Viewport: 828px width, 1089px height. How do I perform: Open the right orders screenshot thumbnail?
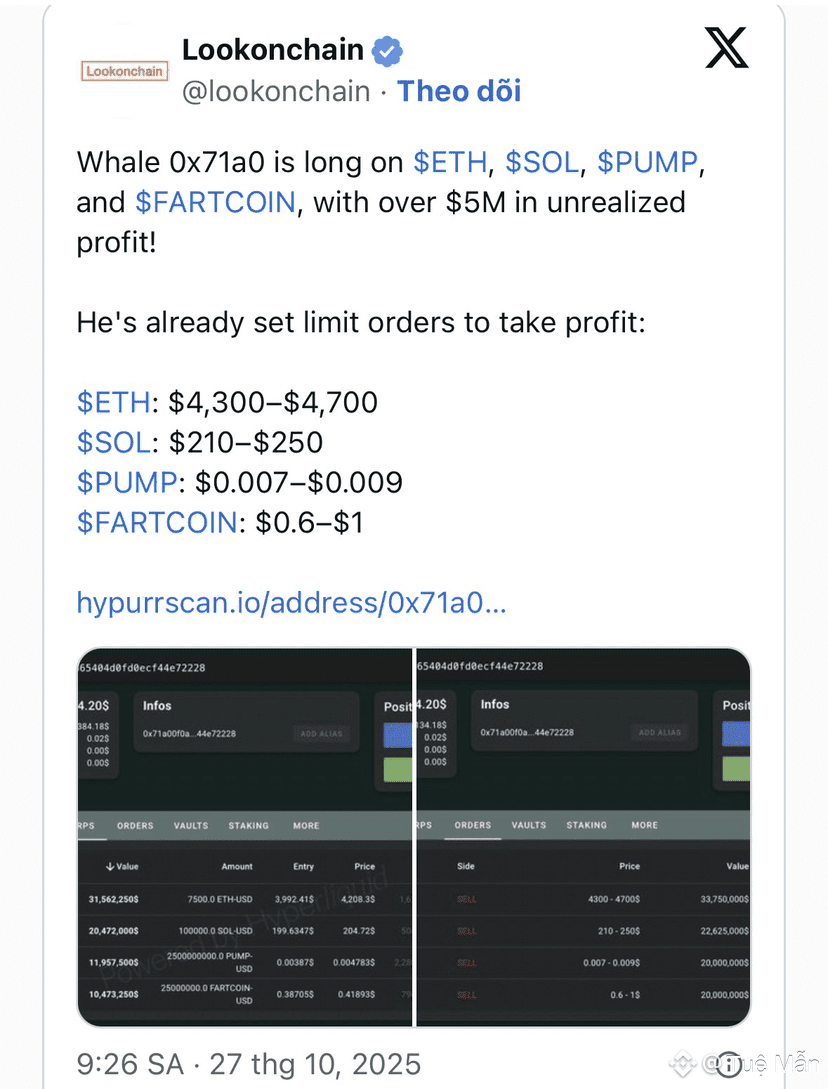point(583,837)
